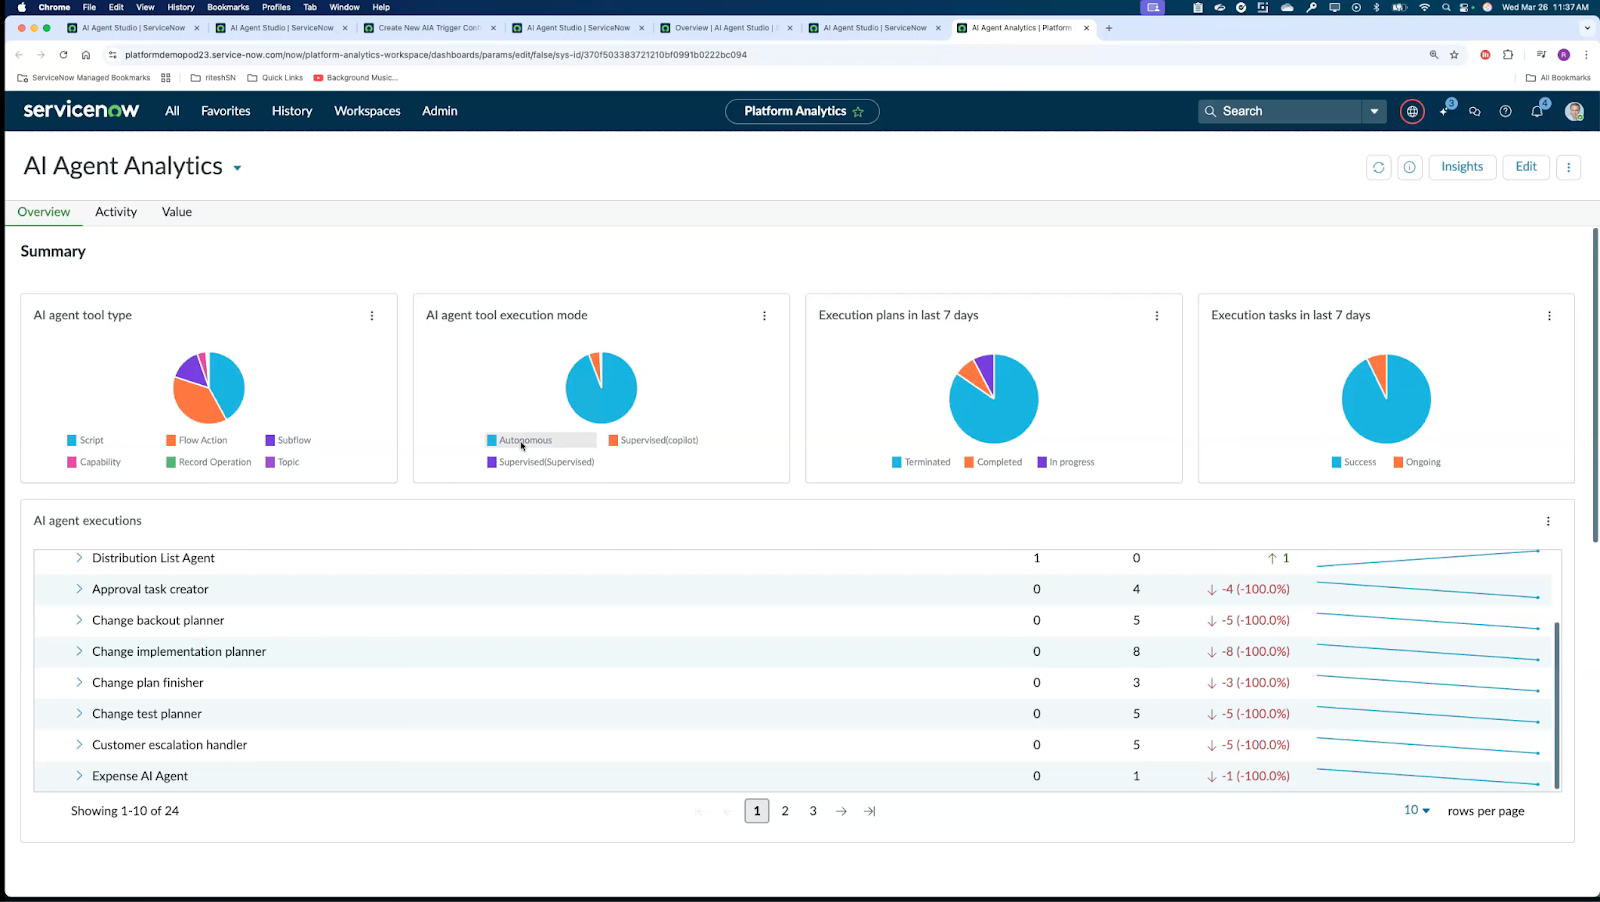
Task: Expand the Change backout planner row
Action: pyautogui.click(x=79, y=620)
